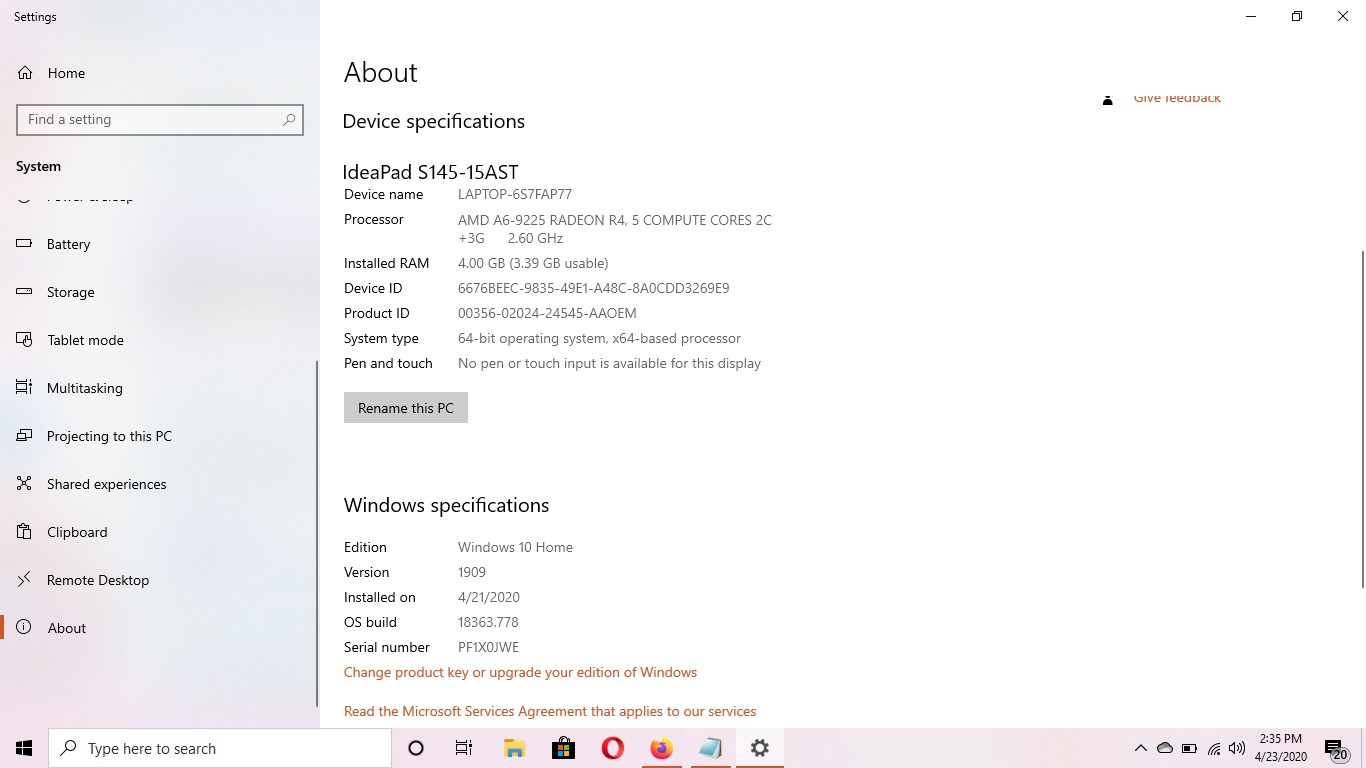Click the Windows 10 Home edition text
1366x768 pixels.
(x=515, y=547)
